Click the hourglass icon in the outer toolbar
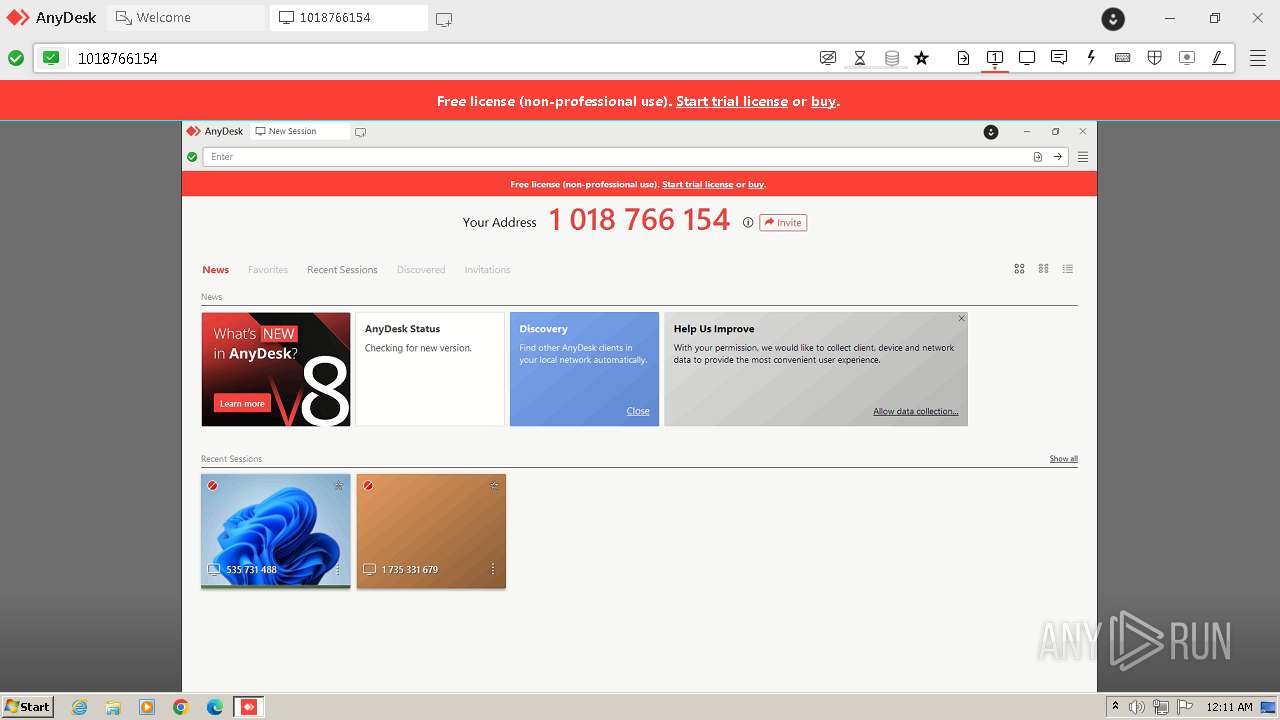This screenshot has width=1280, height=720. [x=860, y=58]
